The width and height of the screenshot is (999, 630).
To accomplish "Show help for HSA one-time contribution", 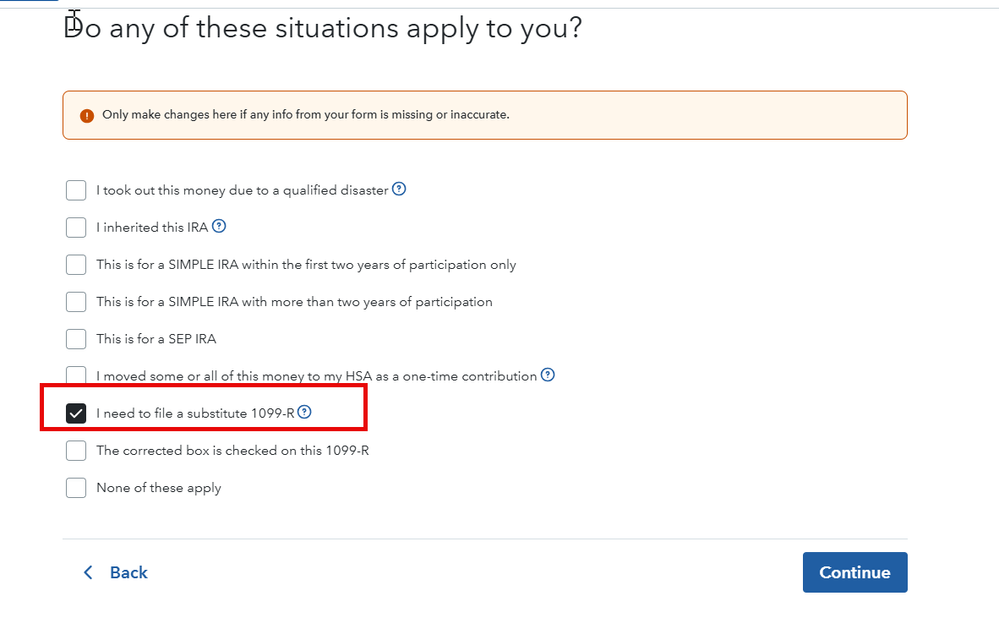I will pos(547,375).
